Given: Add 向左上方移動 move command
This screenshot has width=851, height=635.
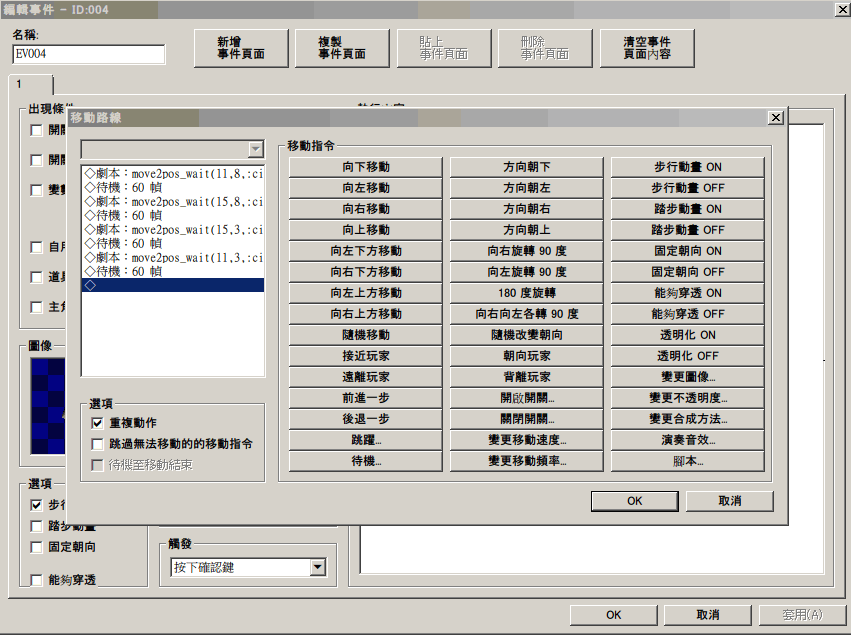Looking at the screenshot, I should [366, 293].
